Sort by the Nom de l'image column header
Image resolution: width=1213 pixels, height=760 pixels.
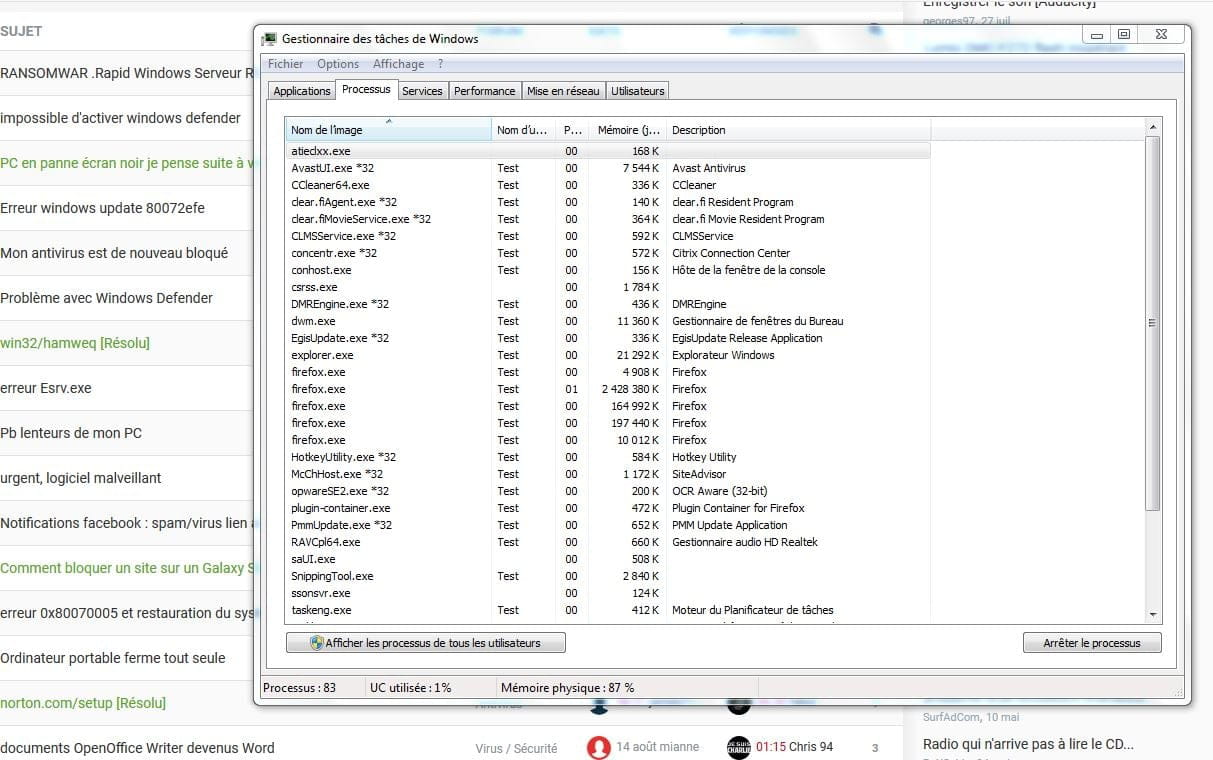388,130
